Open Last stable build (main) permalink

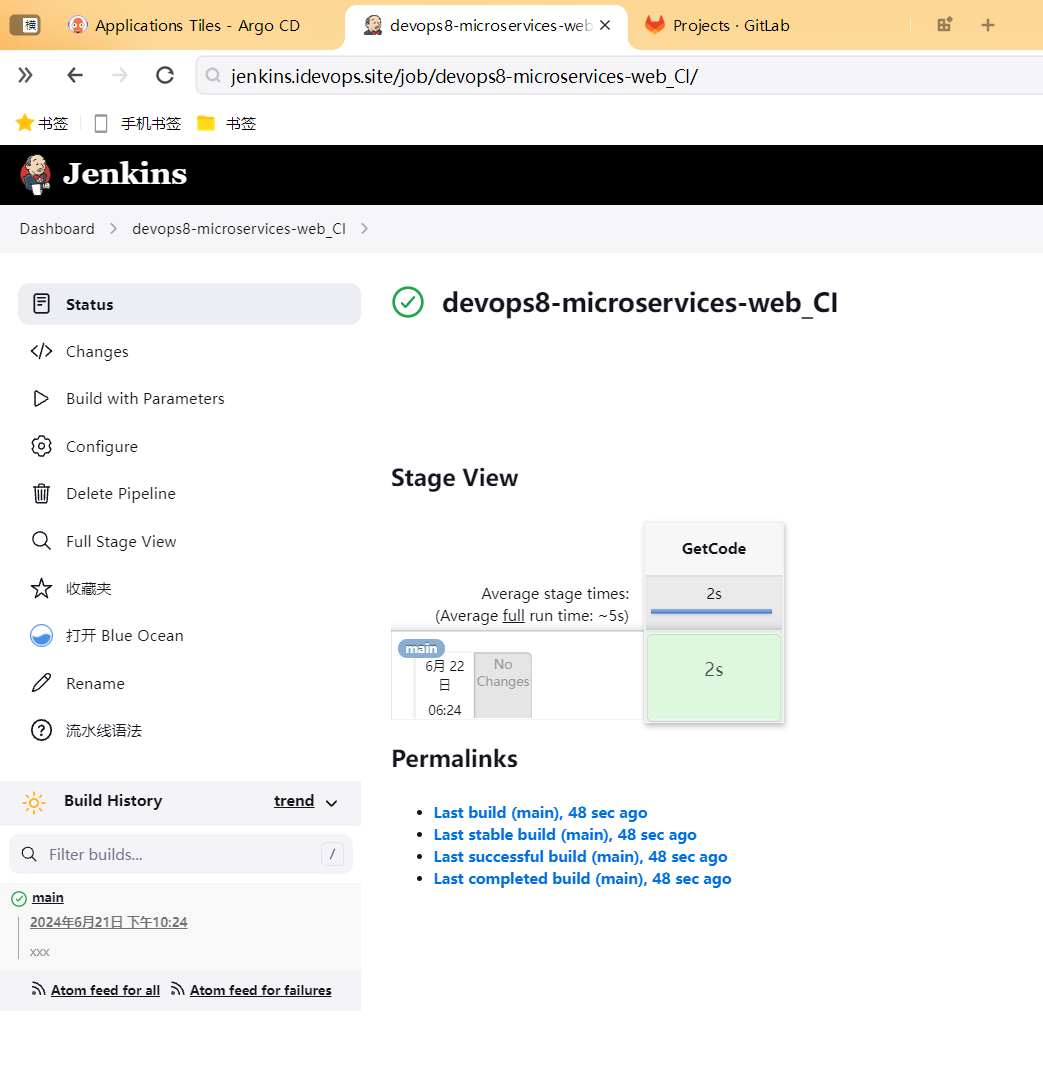pyautogui.click(x=565, y=834)
